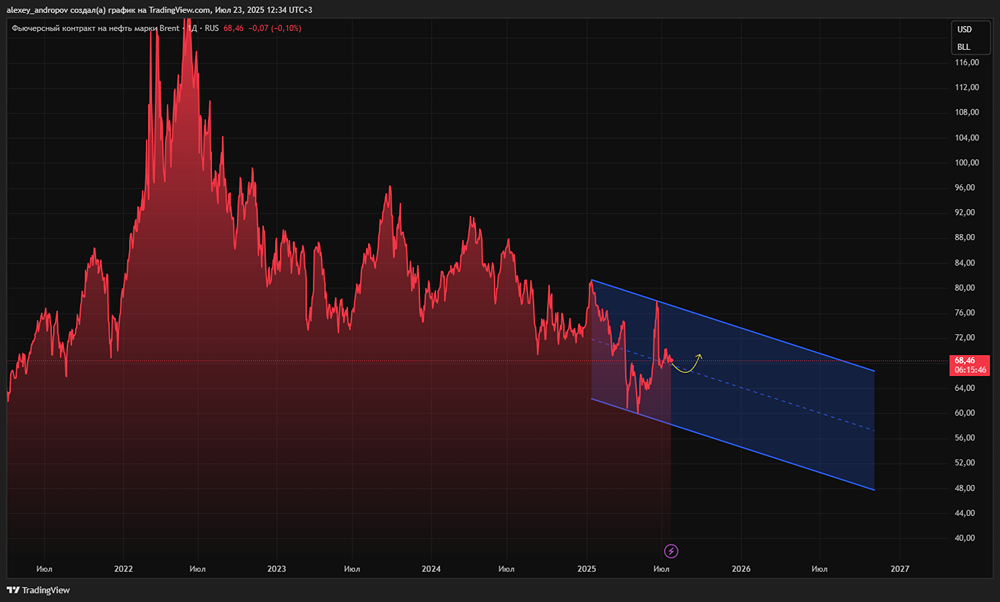Click the 48,00 price axis label
The width and height of the screenshot is (1000, 602).
tap(965, 488)
